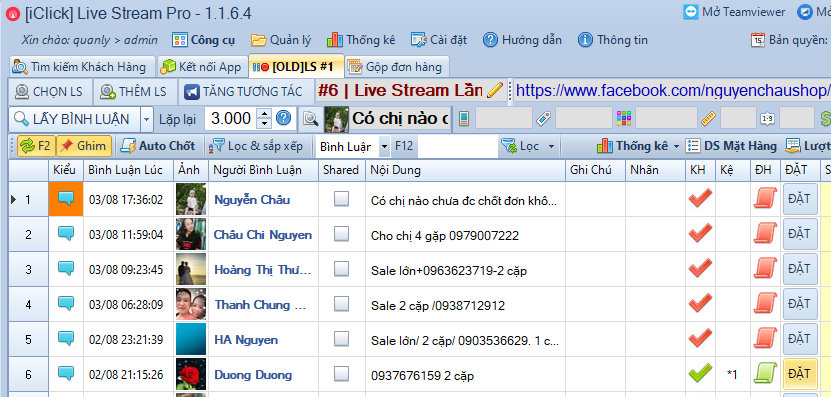Open the Thống kê menu in top bar
831x397 pixels.
(361, 40)
